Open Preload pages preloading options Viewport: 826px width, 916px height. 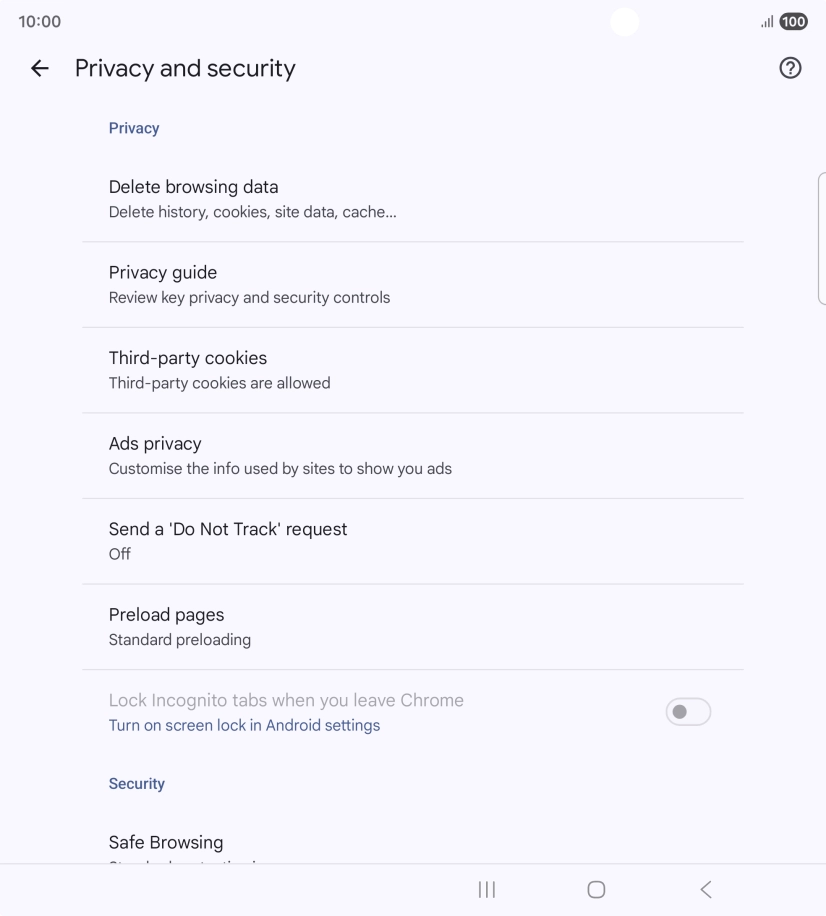[x=413, y=626]
